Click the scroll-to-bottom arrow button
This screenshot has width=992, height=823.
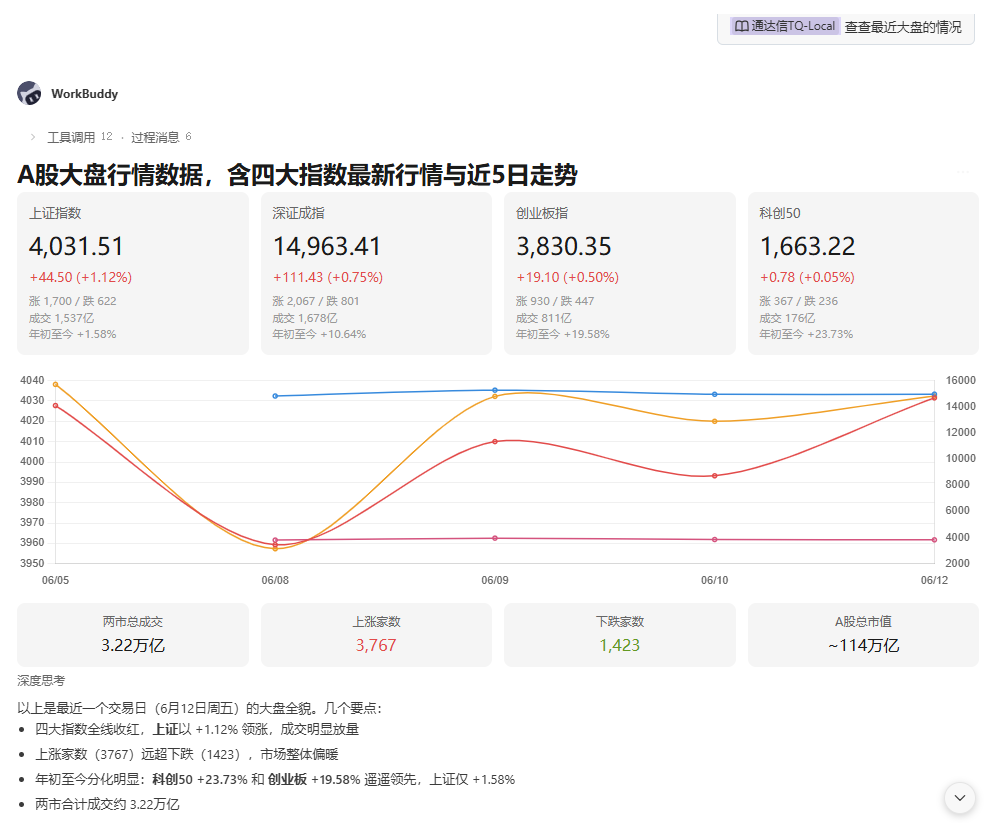click(959, 798)
